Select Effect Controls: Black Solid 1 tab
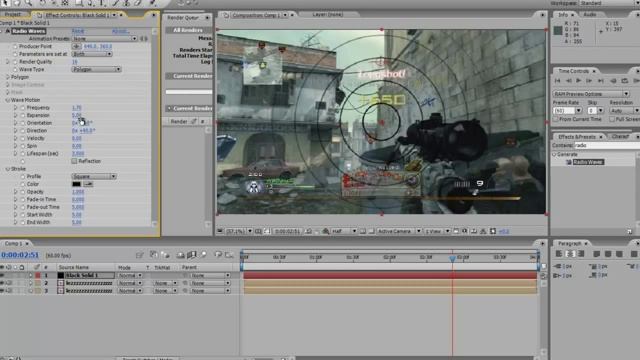Viewport: 640px width, 360px height. coord(77,15)
